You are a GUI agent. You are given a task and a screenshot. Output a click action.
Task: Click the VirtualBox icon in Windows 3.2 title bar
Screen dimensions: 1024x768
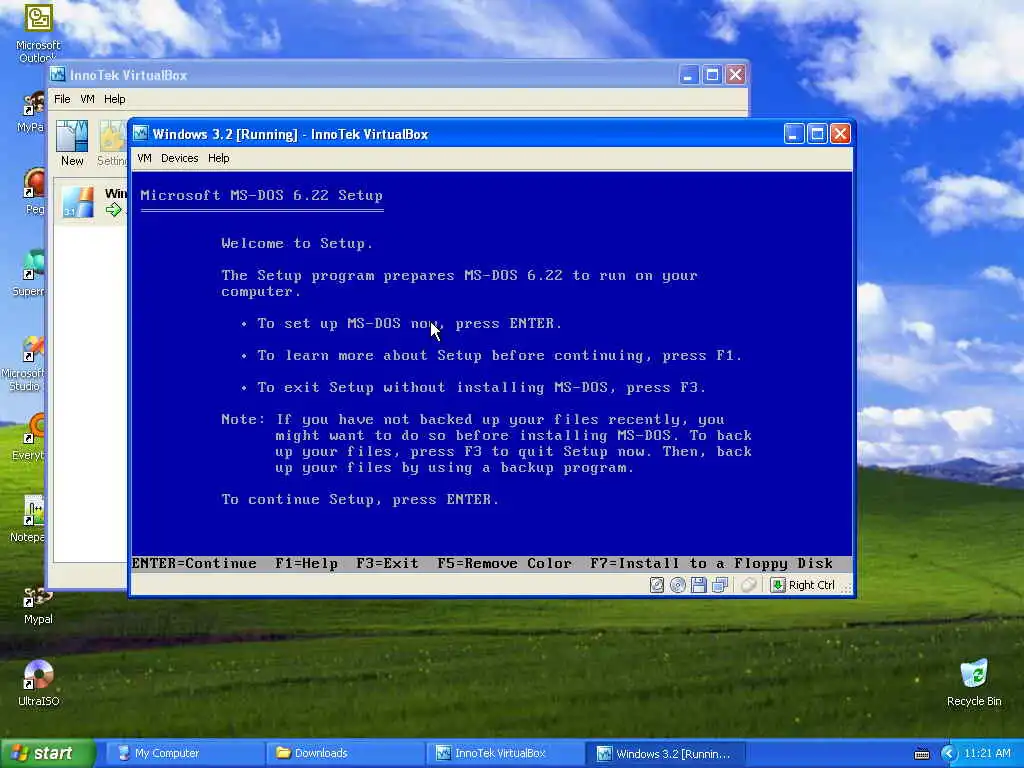coord(140,134)
